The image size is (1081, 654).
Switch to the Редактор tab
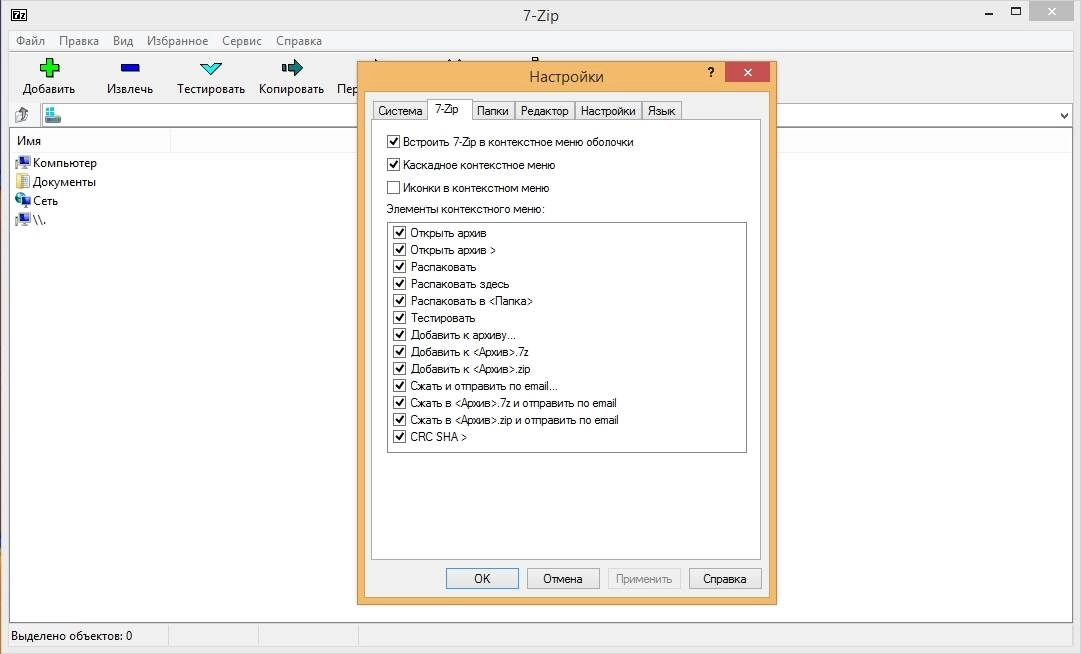coord(545,110)
